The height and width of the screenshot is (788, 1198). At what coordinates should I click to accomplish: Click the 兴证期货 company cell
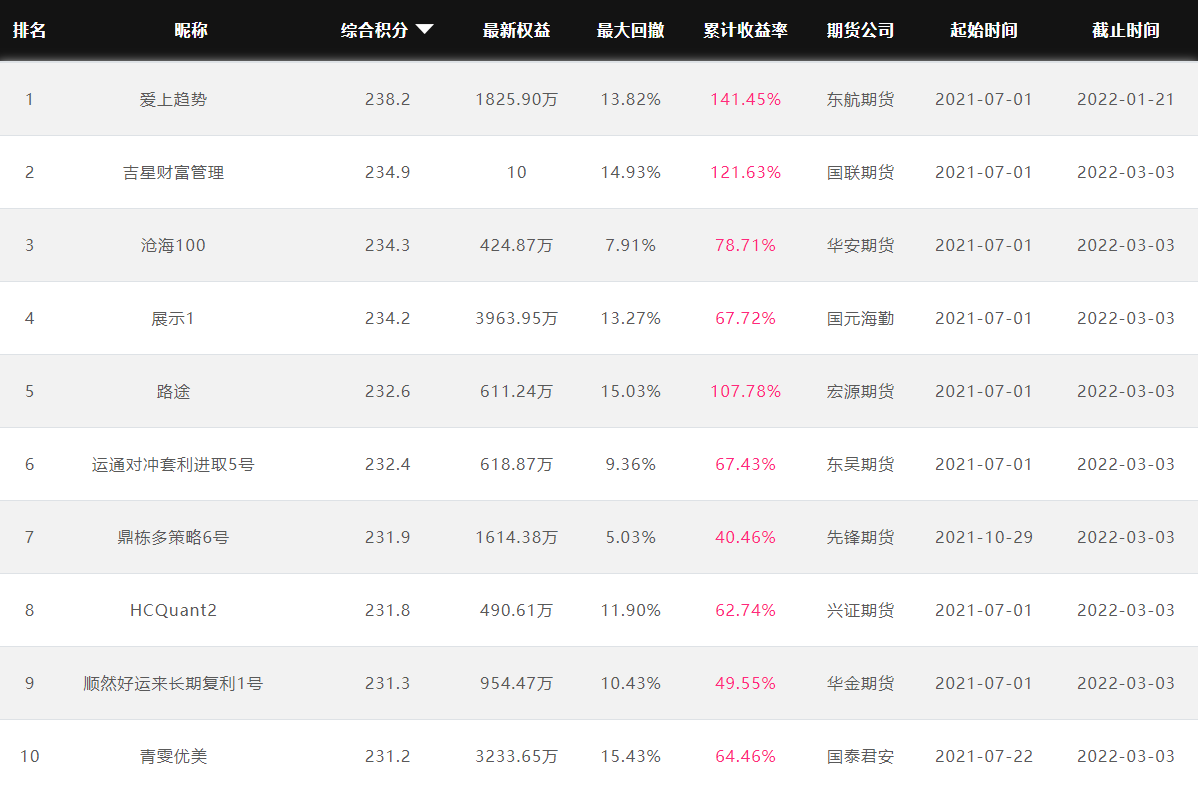pyautogui.click(x=860, y=611)
